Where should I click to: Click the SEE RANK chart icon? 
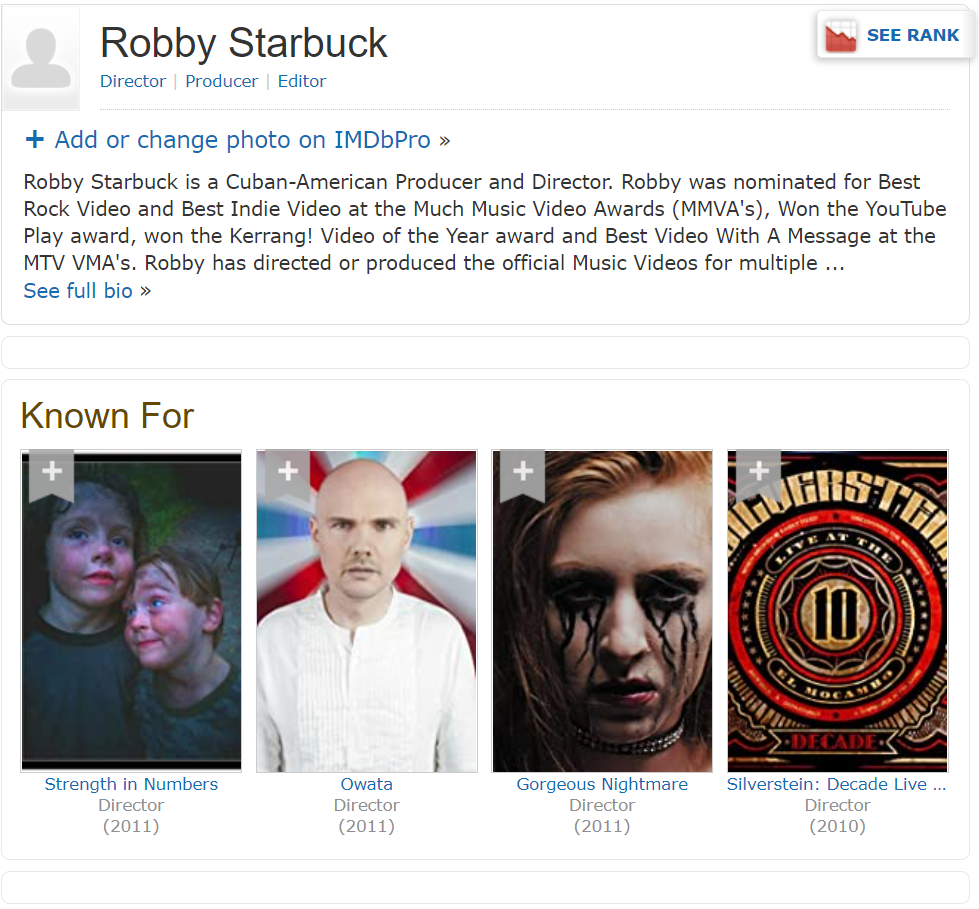pyautogui.click(x=840, y=36)
